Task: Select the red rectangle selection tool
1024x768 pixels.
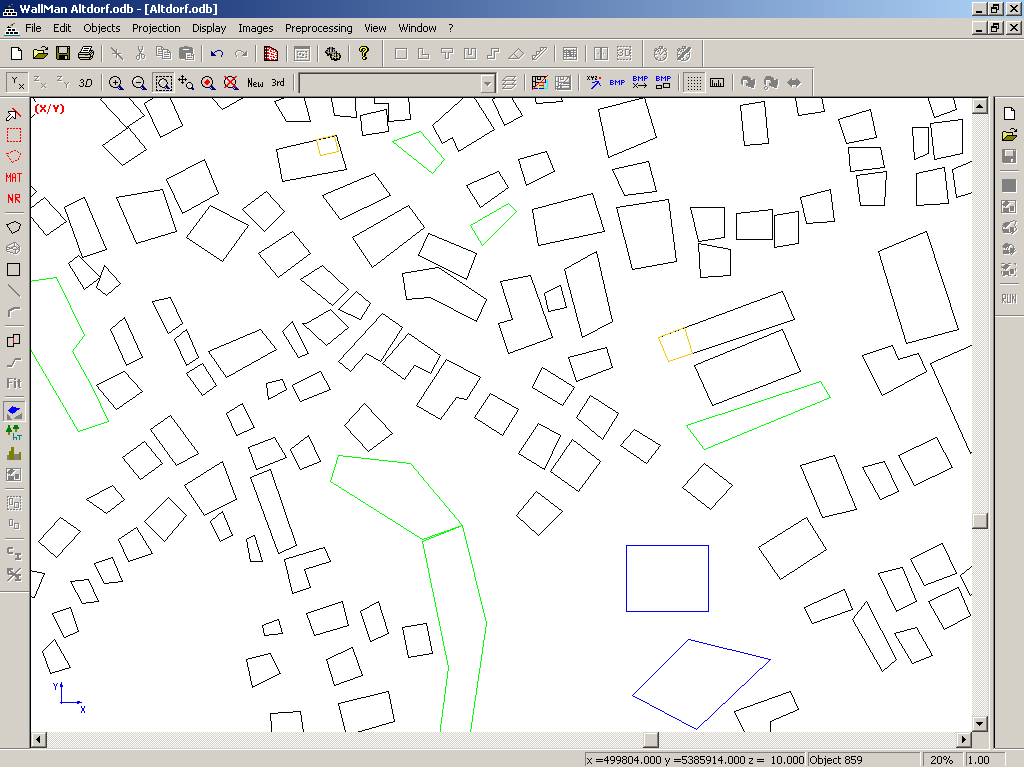Action: point(14,135)
